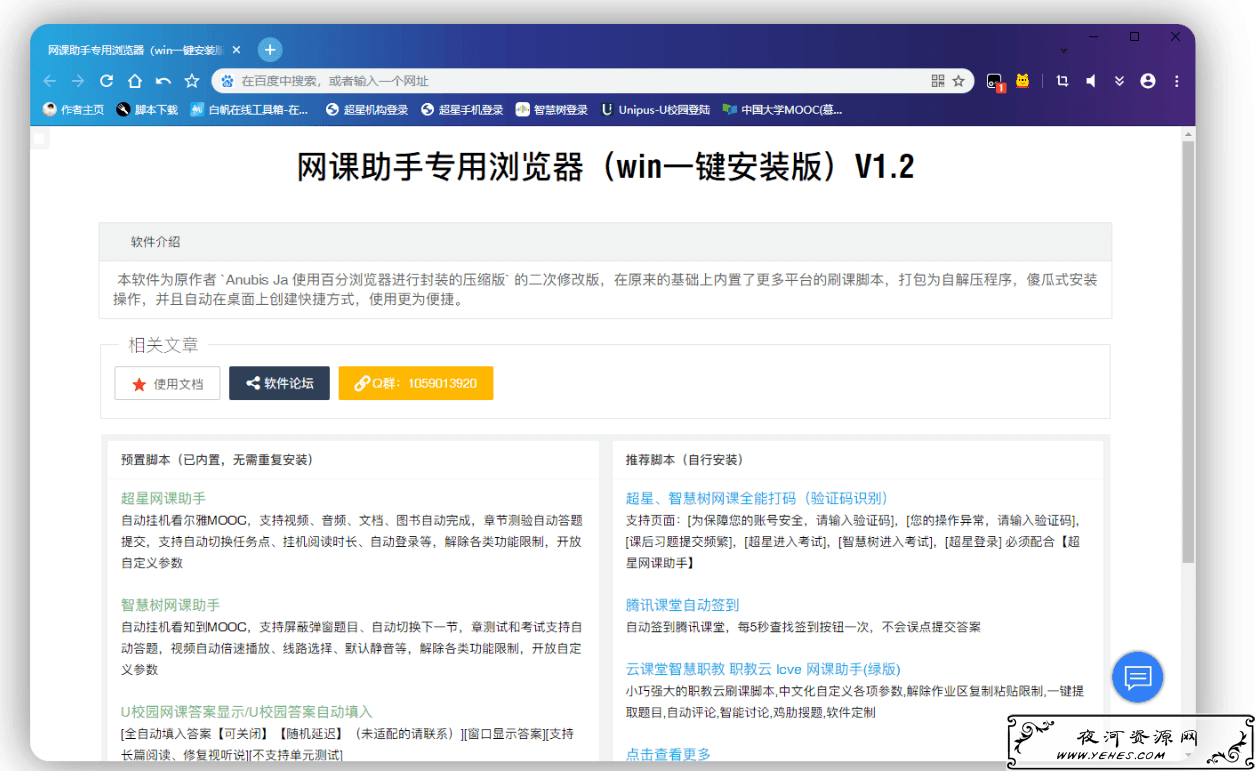Viewport: 1256px width, 771px height.
Task: Open 中国大学MOOC bookmark
Action: click(x=783, y=110)
